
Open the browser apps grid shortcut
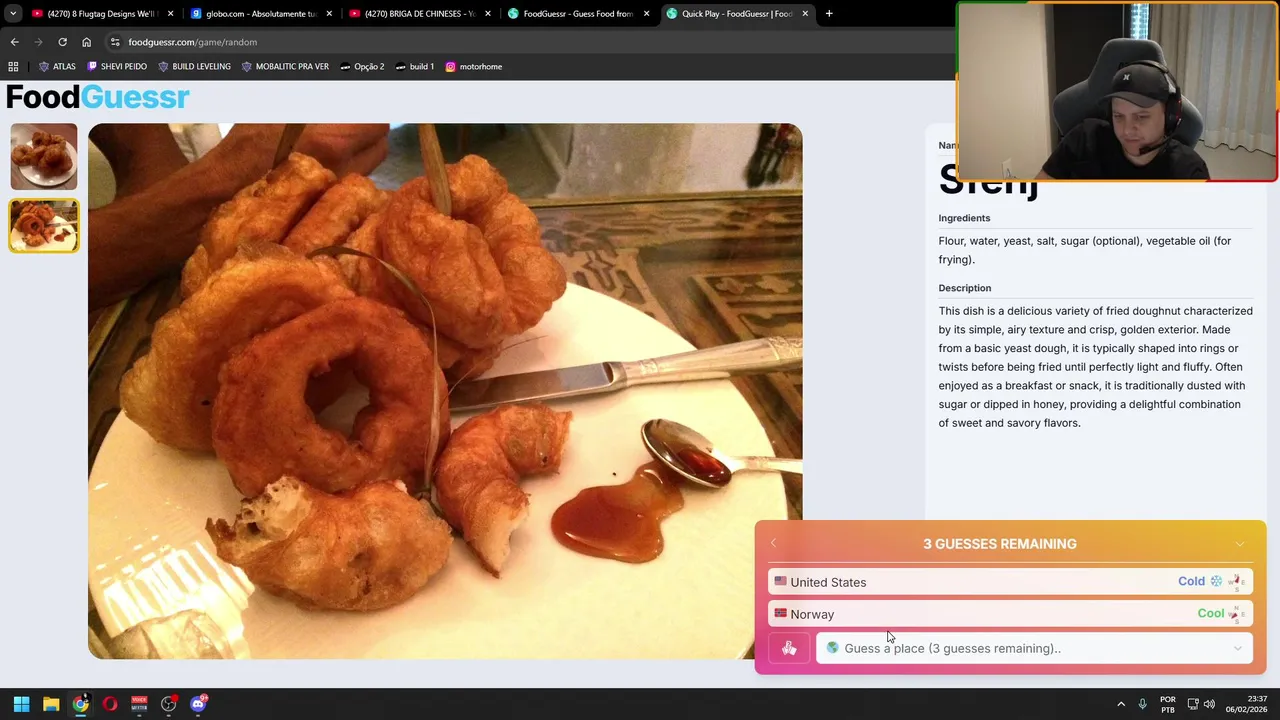pos(13,66)
